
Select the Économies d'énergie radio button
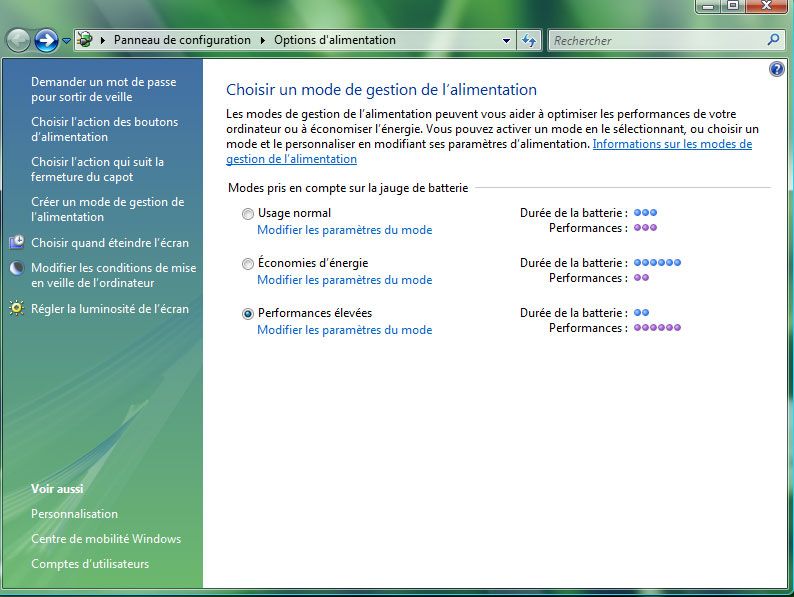click(x=248, y=264)
